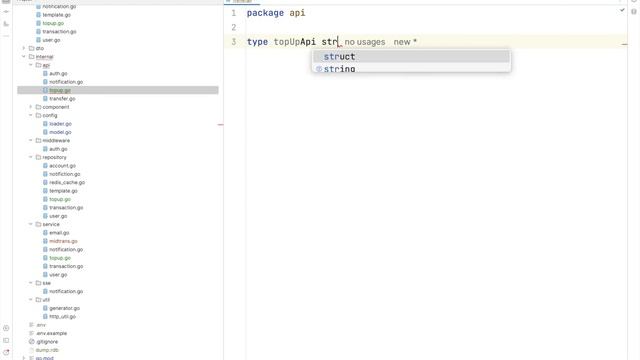Collapse the api folder
Screen dimensions: 640x360
click(31, 65)
